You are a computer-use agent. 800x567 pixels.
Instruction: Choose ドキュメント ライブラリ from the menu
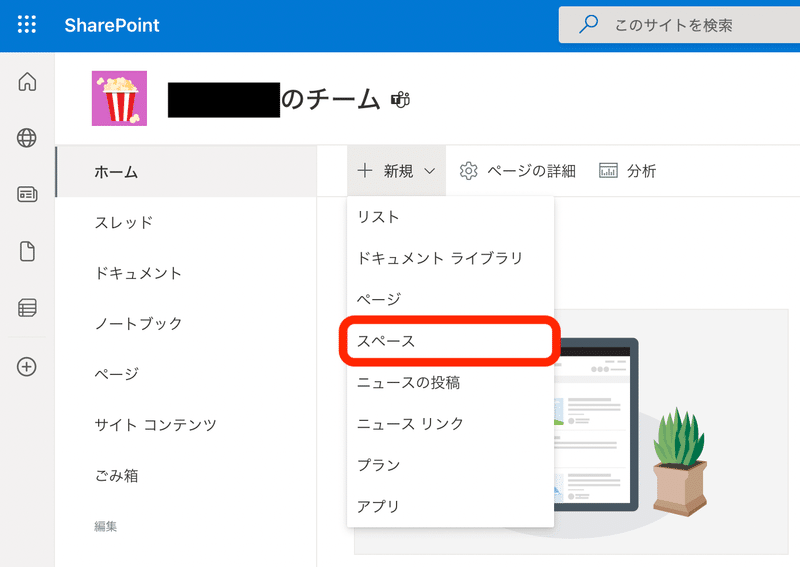pos(451,258)
